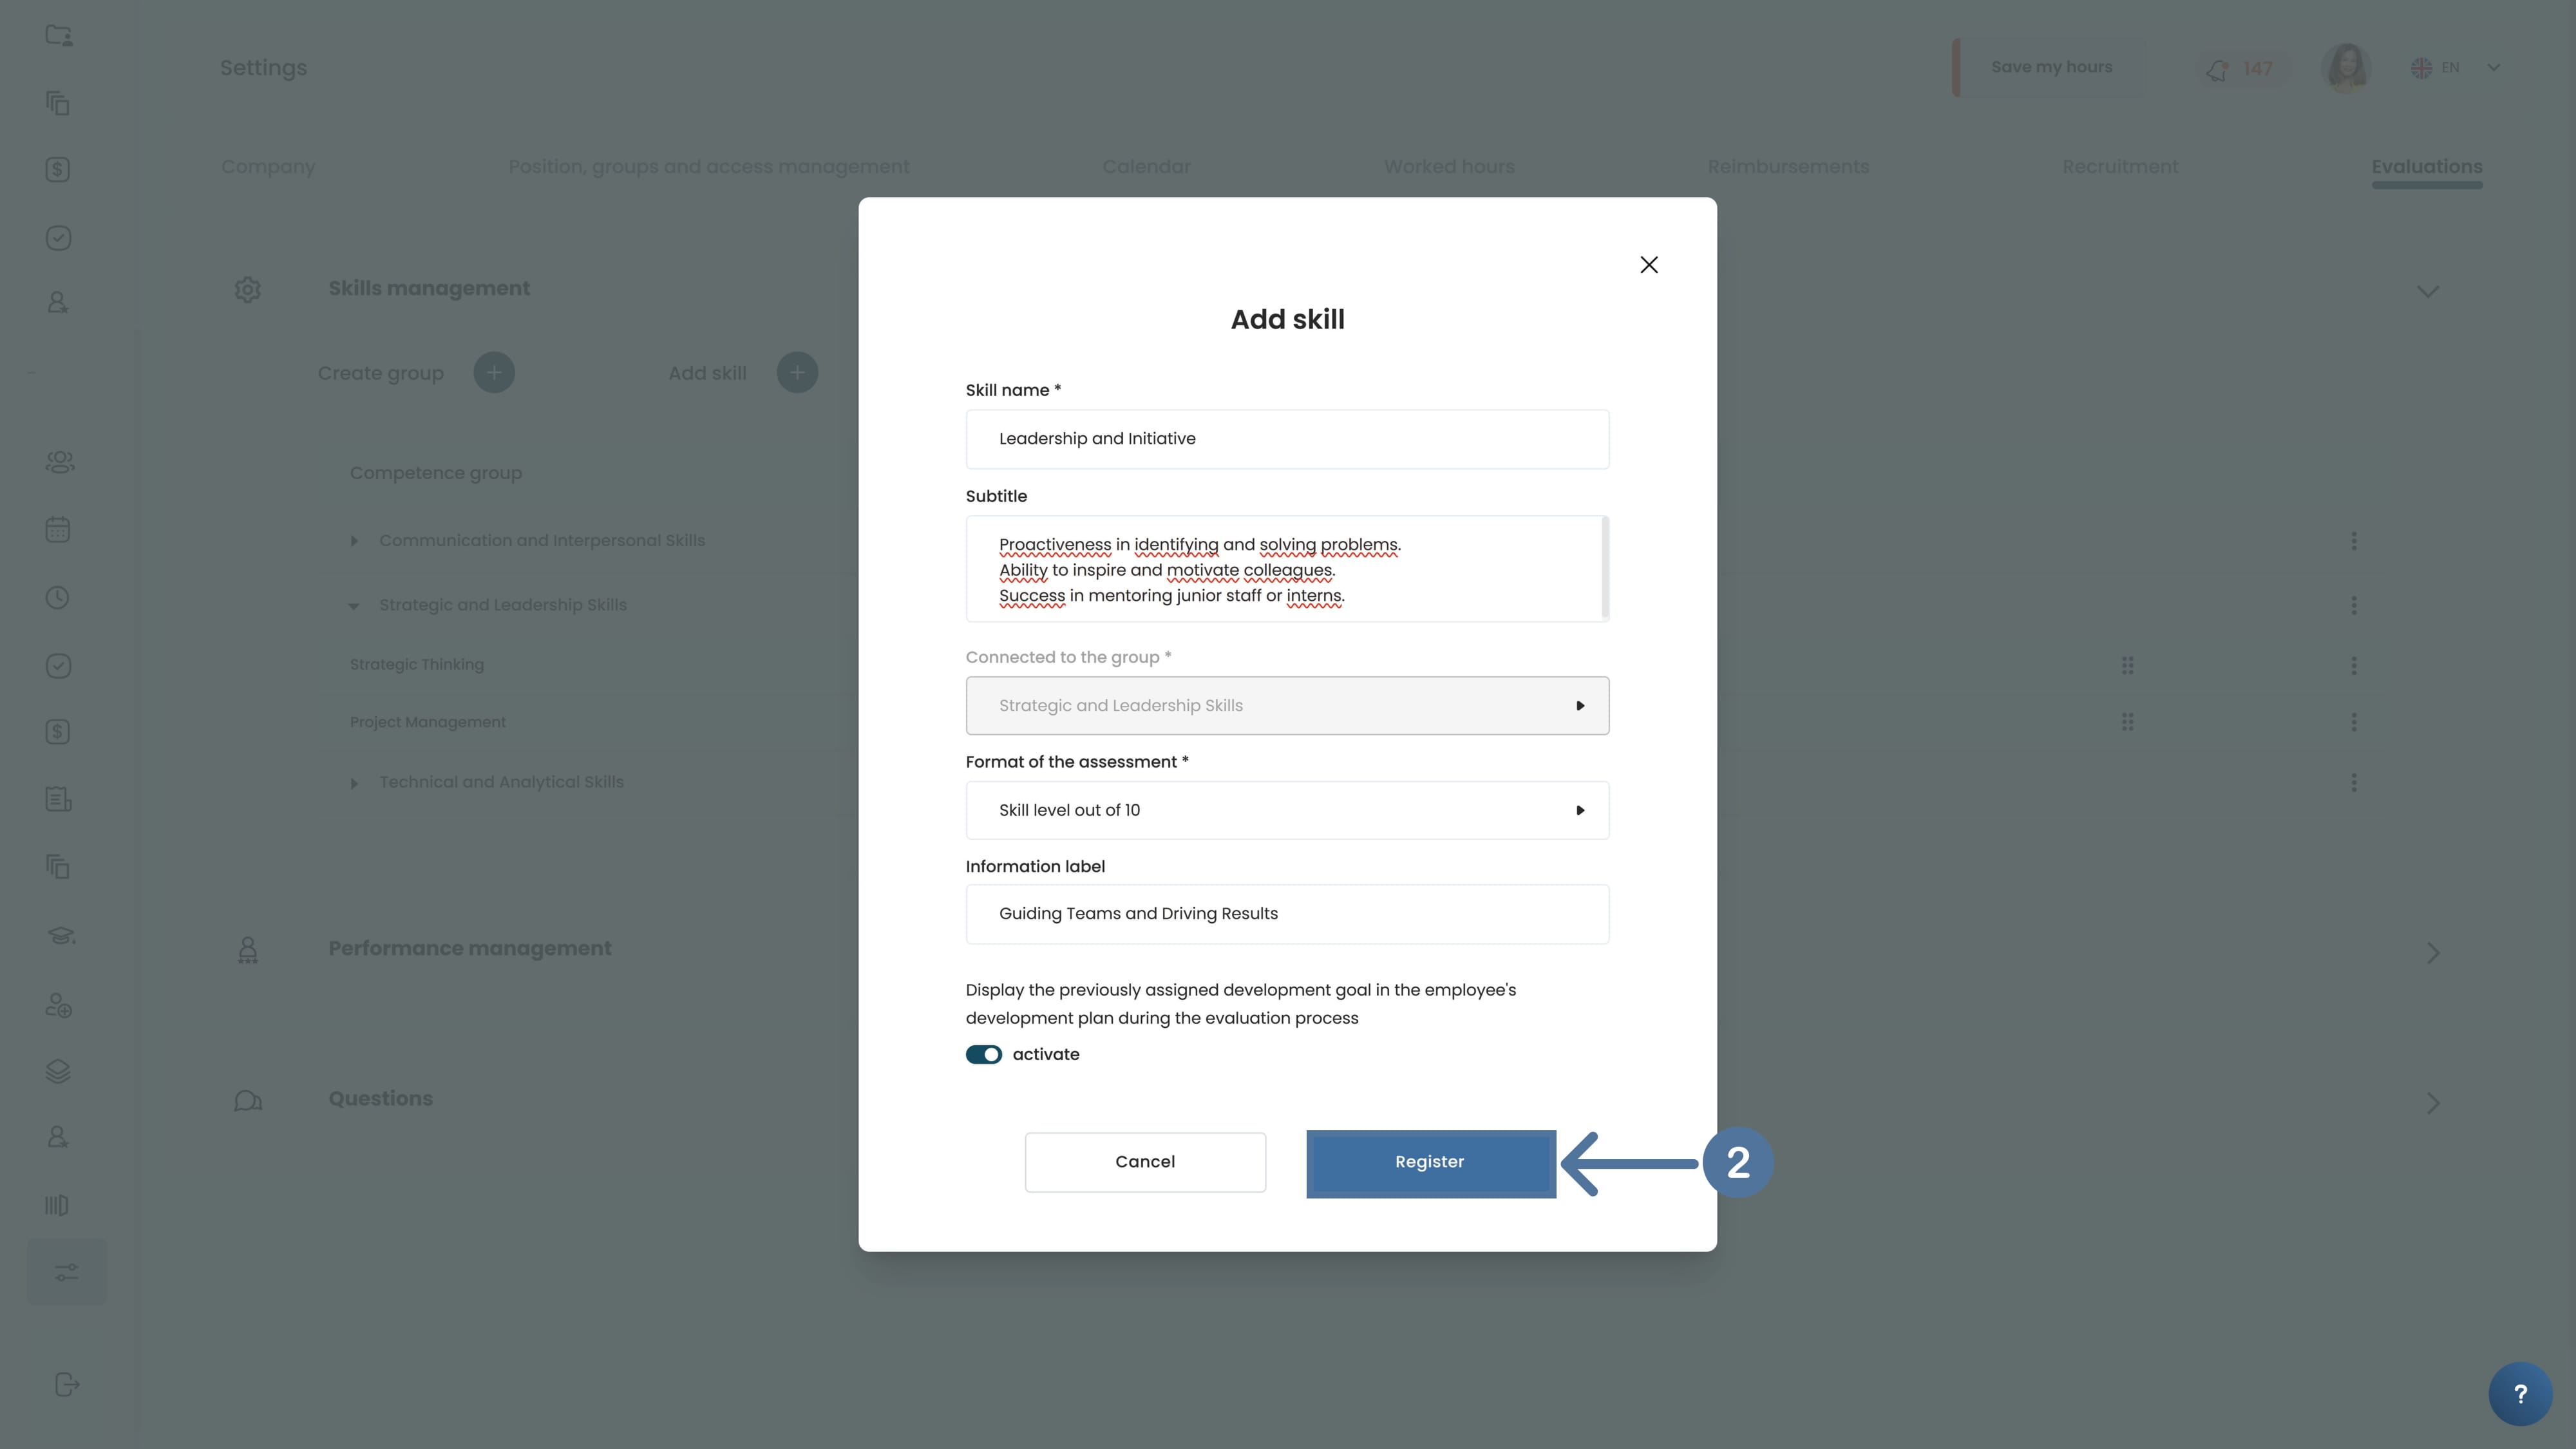
Task: Open the Worked hours tab
Action: pyautogui.click(x=1449, y=167)
